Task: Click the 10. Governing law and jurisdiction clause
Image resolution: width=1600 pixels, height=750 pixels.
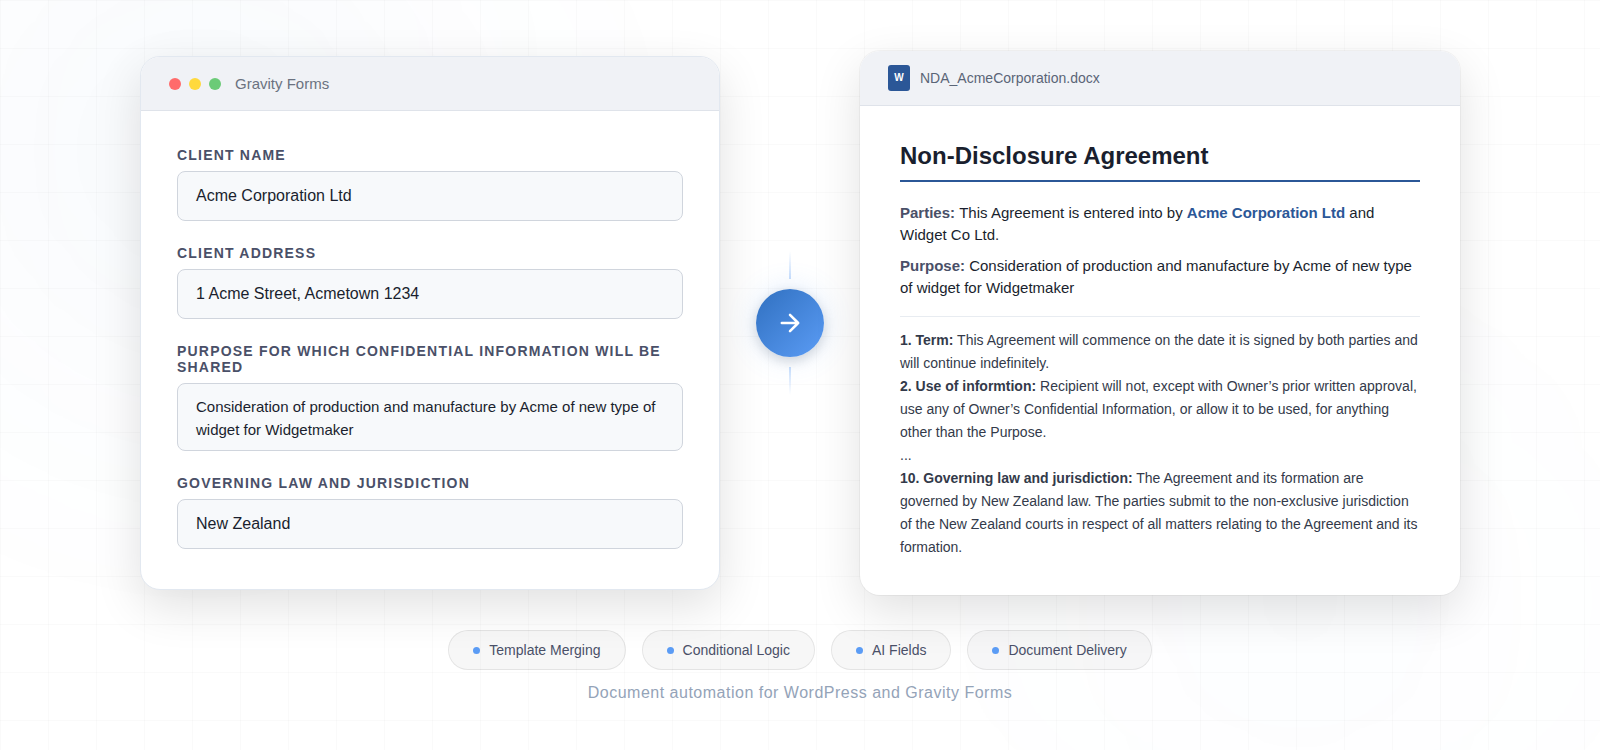Action: [x=1016, y=478]
